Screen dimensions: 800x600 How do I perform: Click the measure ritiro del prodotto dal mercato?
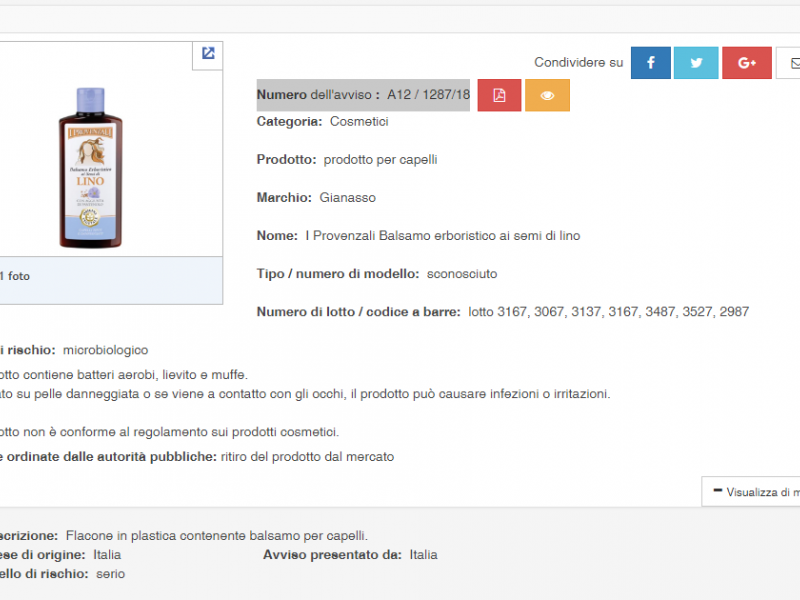point(307,457)
